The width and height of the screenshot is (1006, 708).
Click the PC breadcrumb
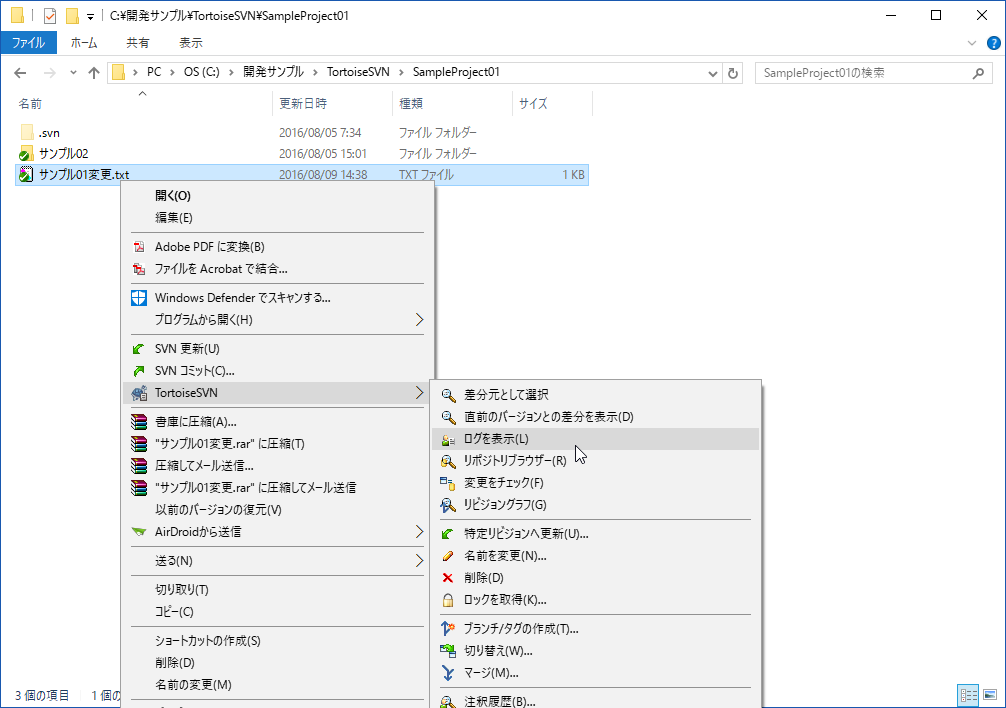tap(154, 72)
